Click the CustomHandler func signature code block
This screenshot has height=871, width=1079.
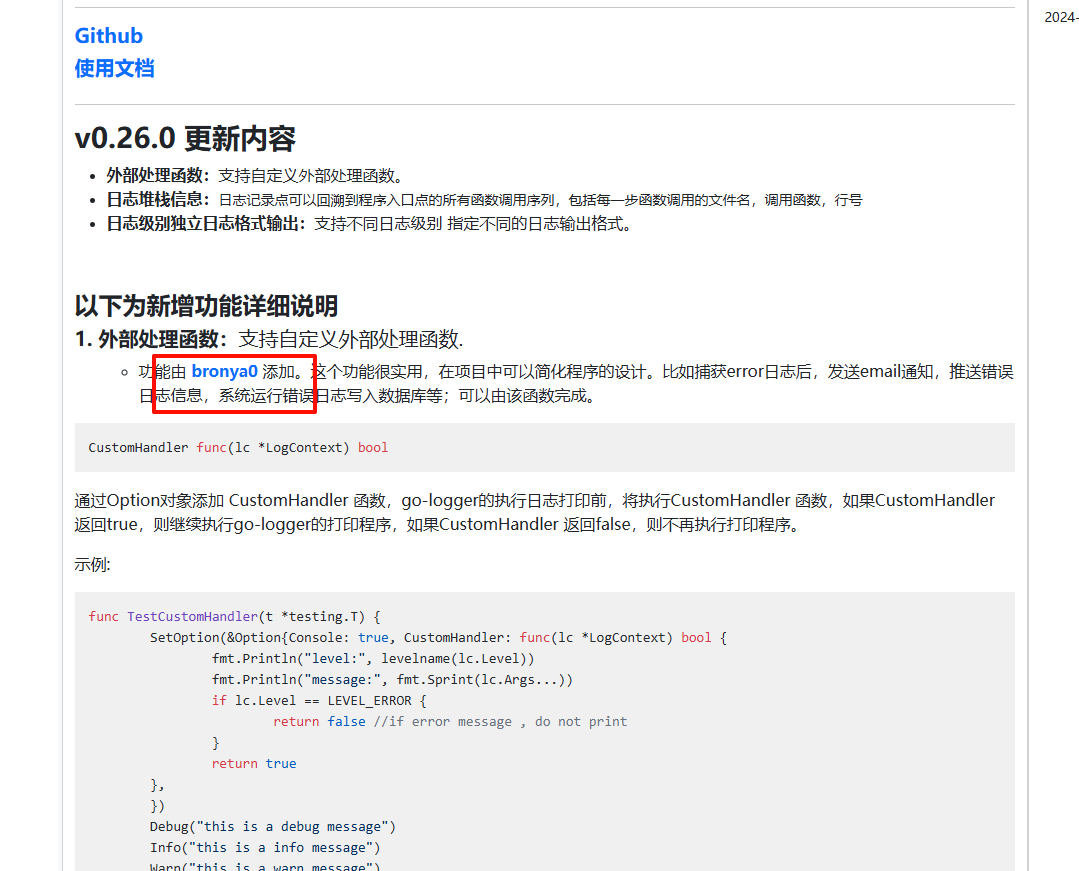point(238,448)
